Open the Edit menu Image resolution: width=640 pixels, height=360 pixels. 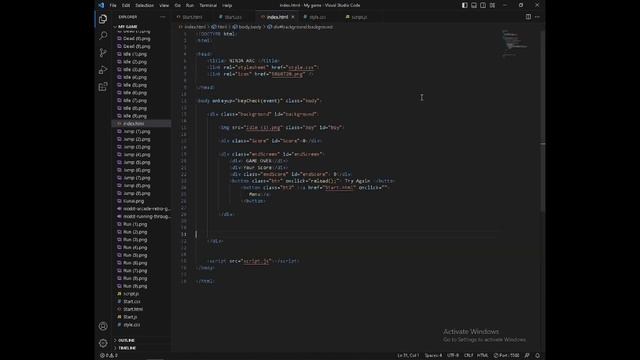coord(126,5)
